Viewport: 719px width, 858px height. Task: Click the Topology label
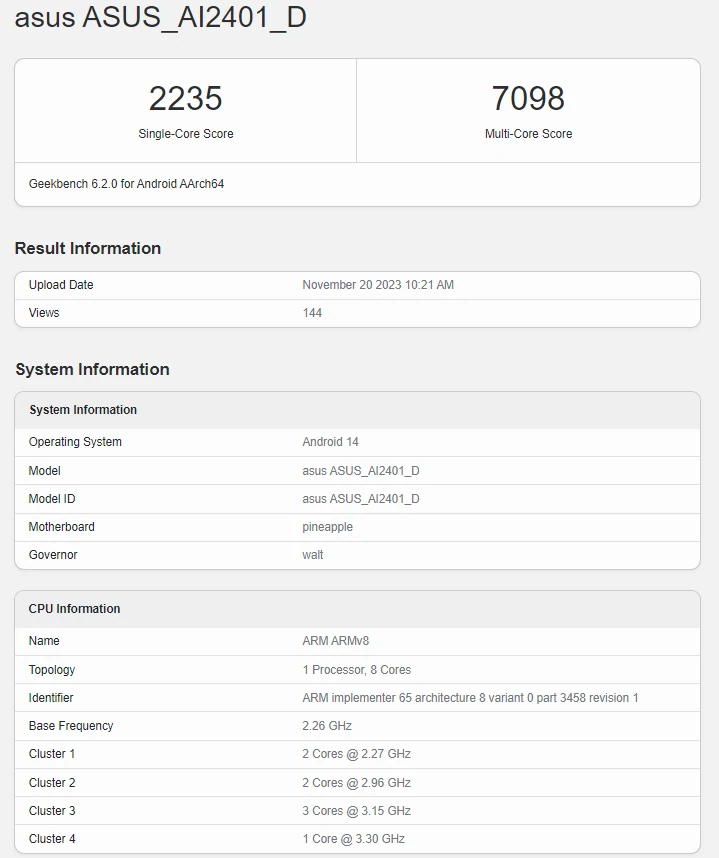click(x=51, y=670)
